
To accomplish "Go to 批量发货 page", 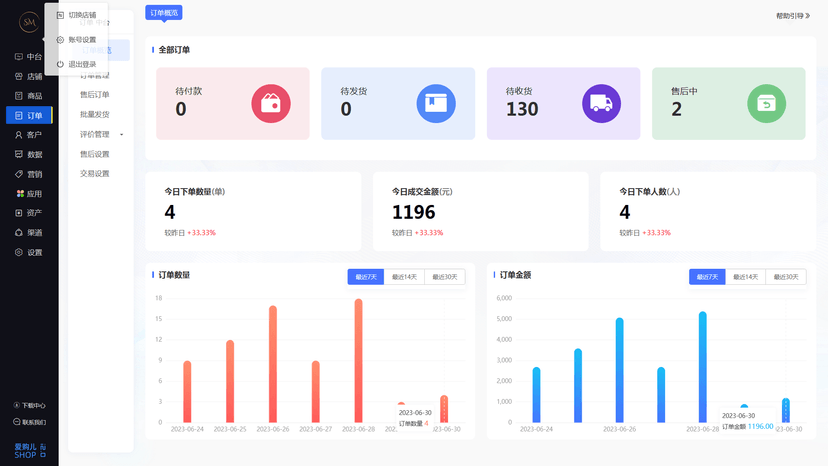I will (95, 114).
